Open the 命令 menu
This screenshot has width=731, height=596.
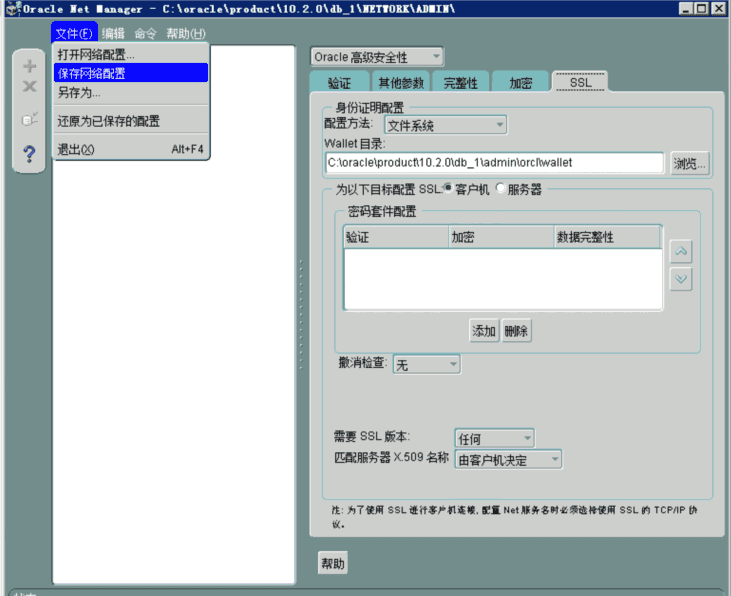[145, 33]
